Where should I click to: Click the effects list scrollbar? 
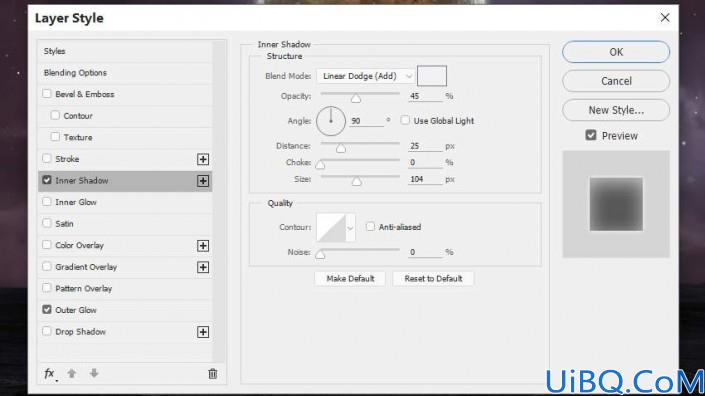click(x=219, y=201)
